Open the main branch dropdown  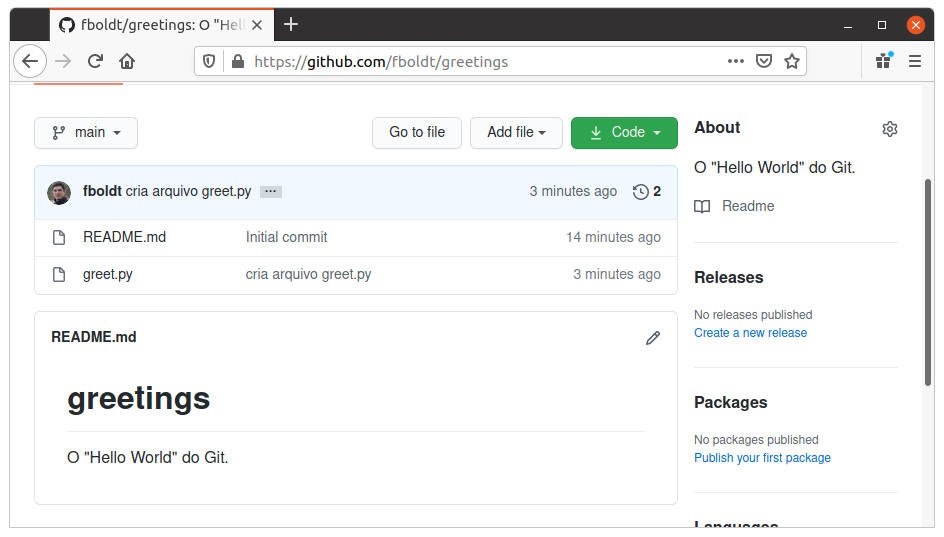pyautogui.click(x=86, y=133)
